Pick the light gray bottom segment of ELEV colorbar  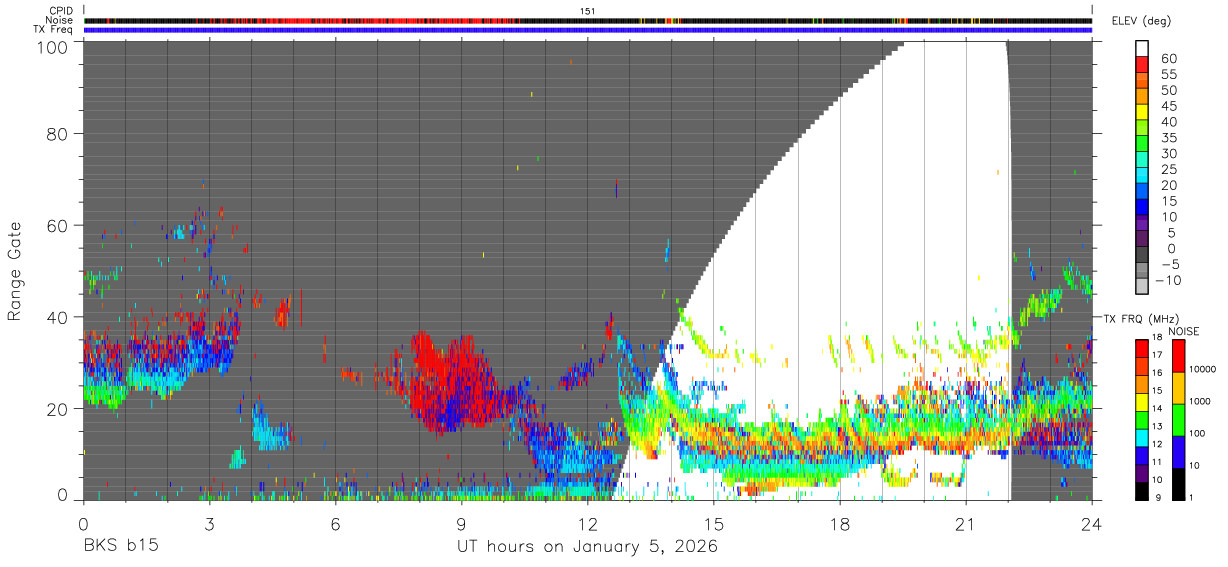[x=1142, y=285]
